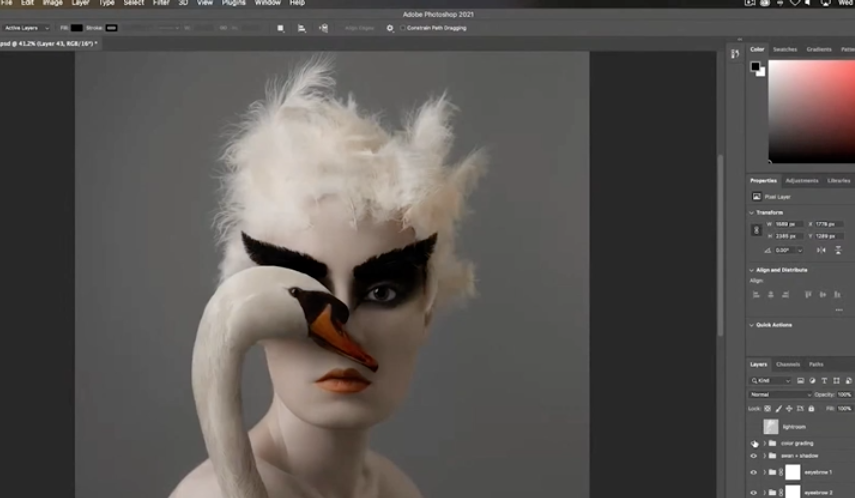This screenshot has width=855, height=498.
Task: Switch to the Adjustments tab
Action: click(801, 181)
